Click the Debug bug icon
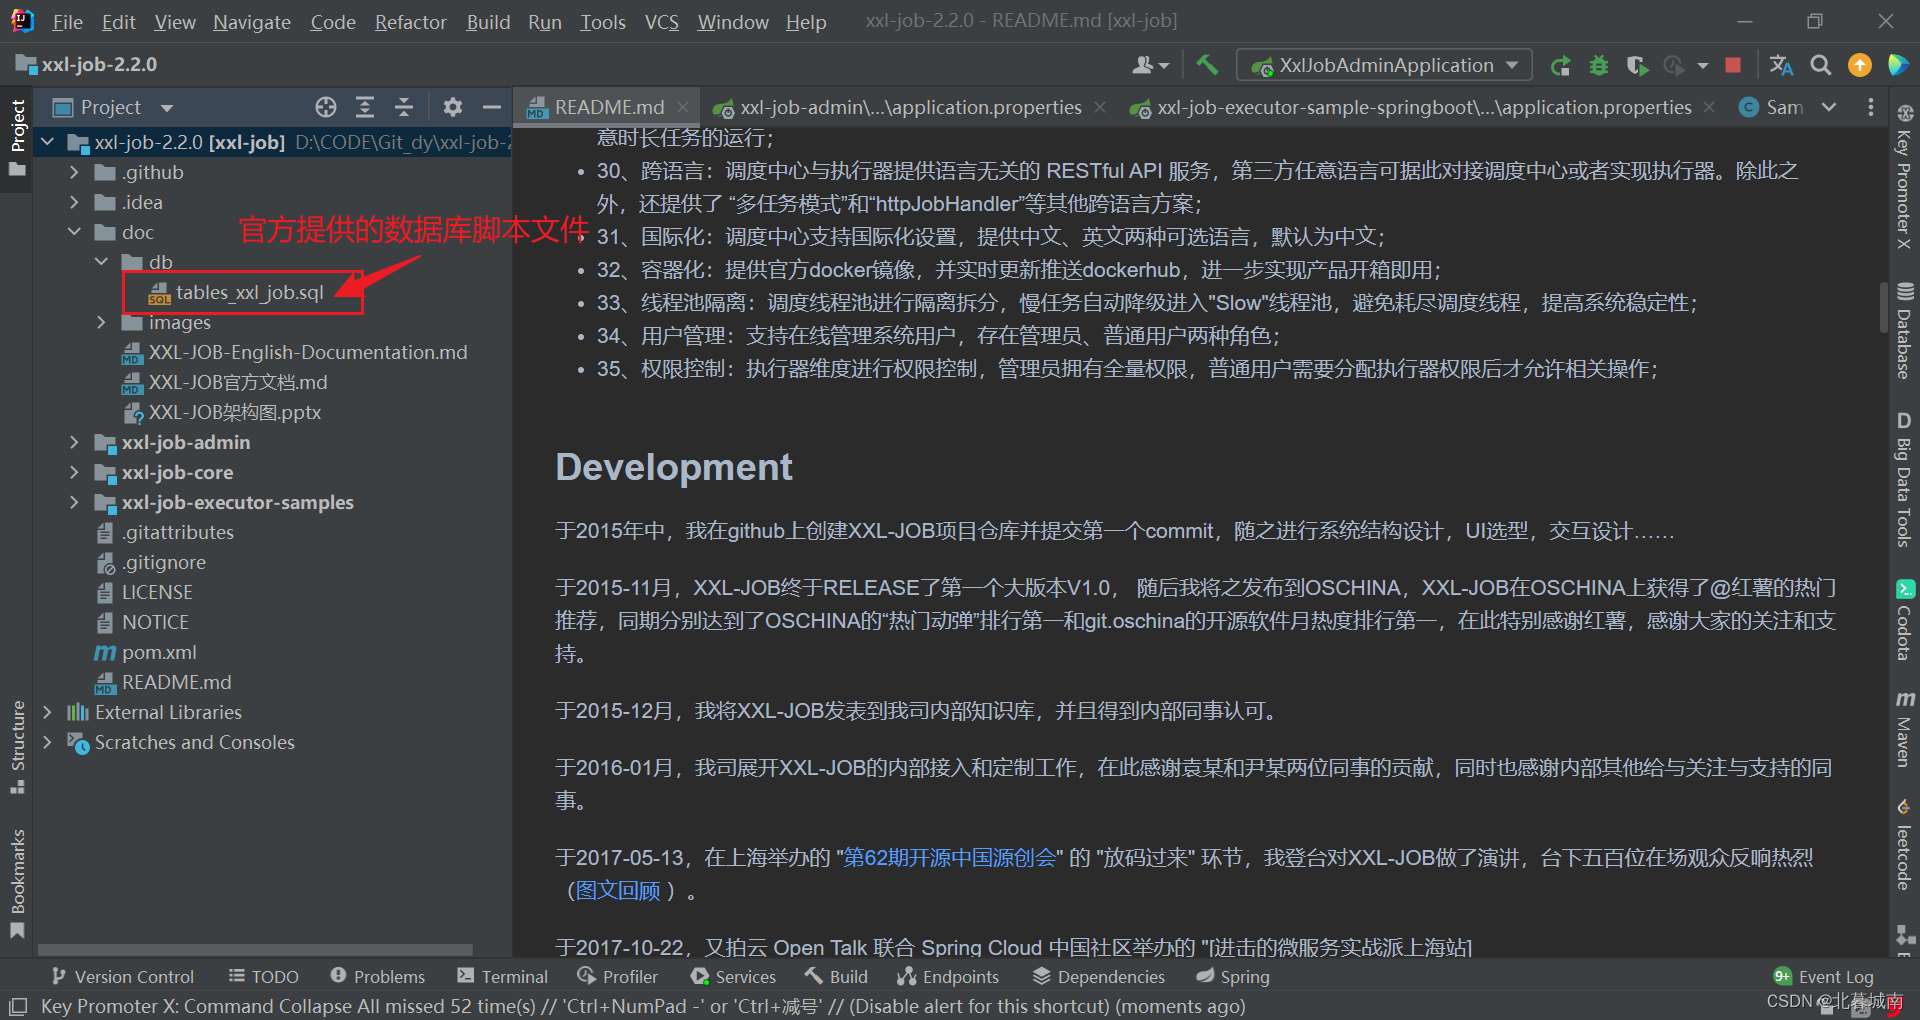The image size is (1920, 1020). (1599, 66)
